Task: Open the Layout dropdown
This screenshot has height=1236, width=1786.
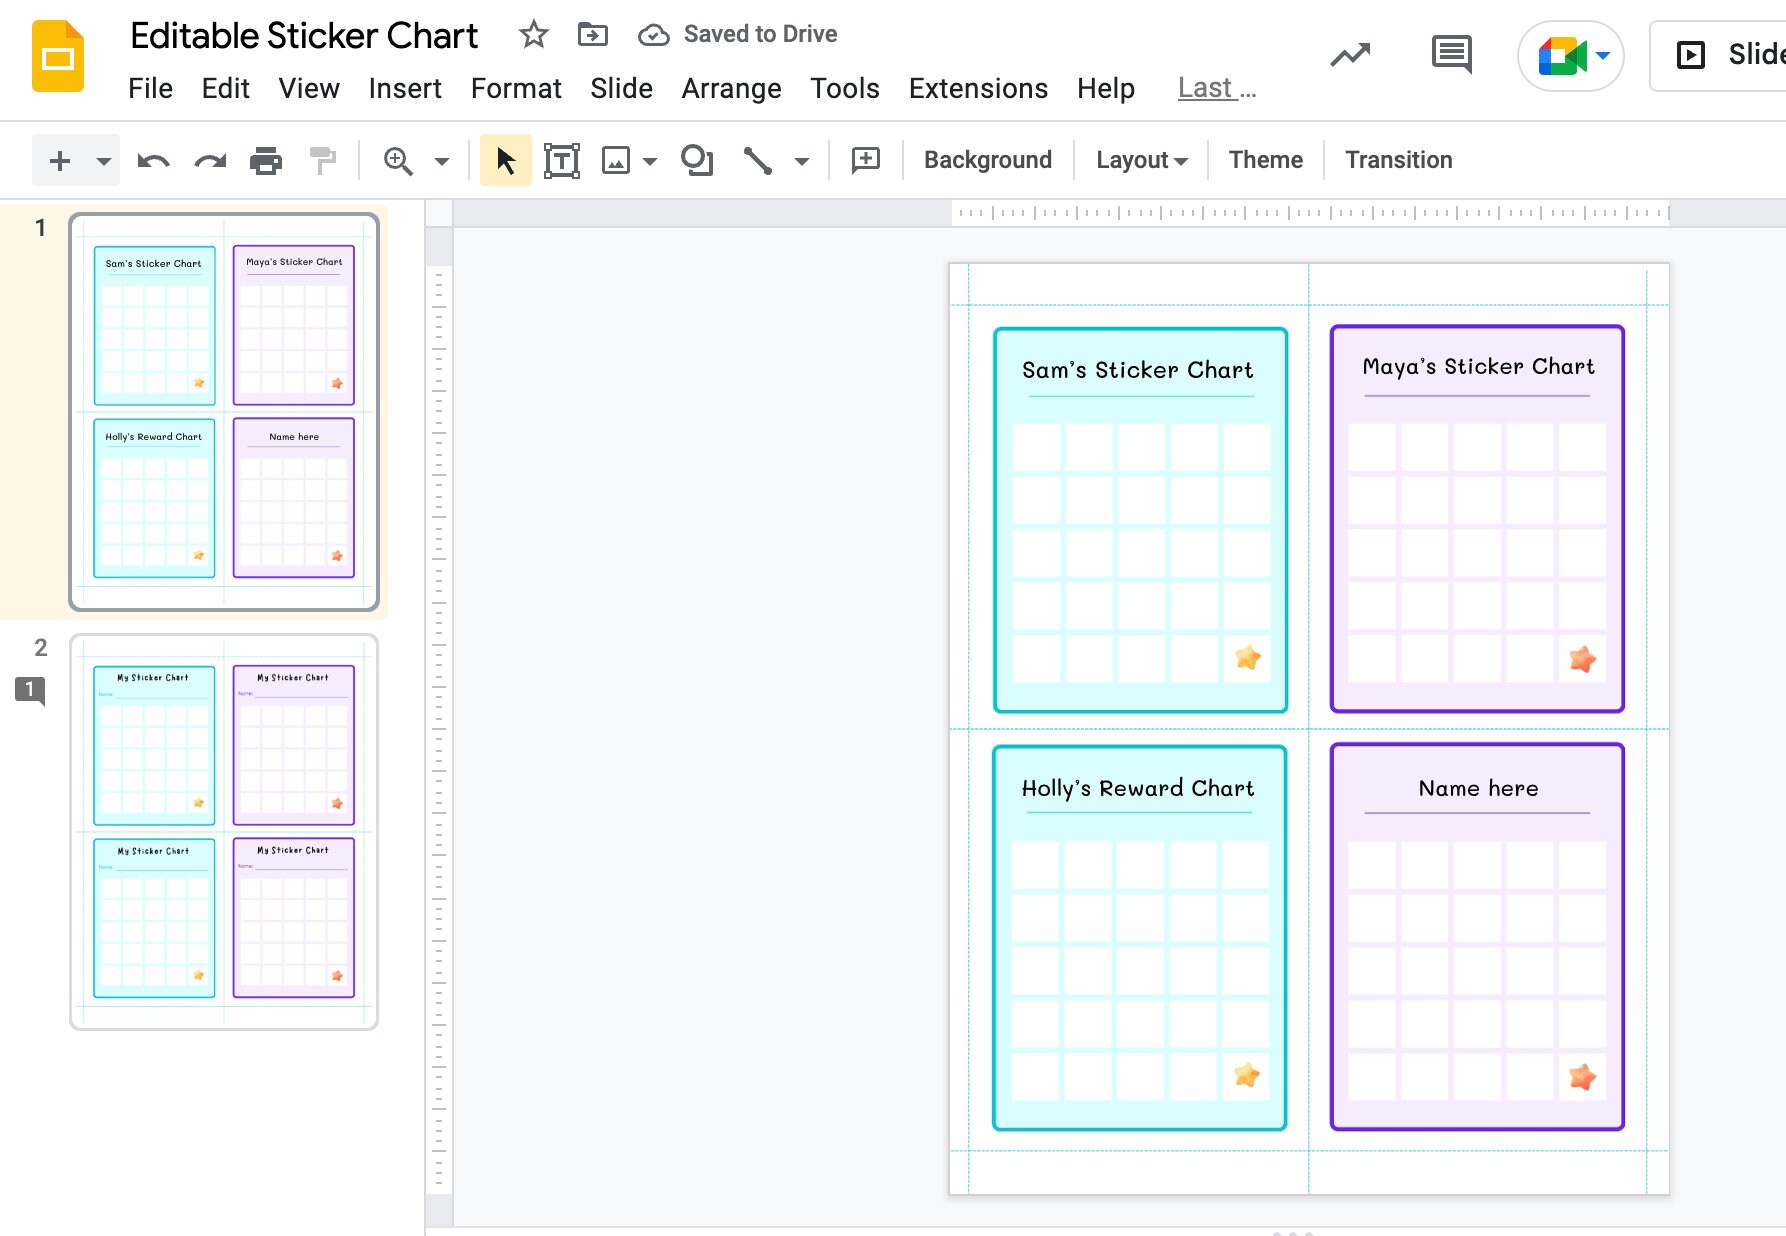Action: [x=1140, y=160]
